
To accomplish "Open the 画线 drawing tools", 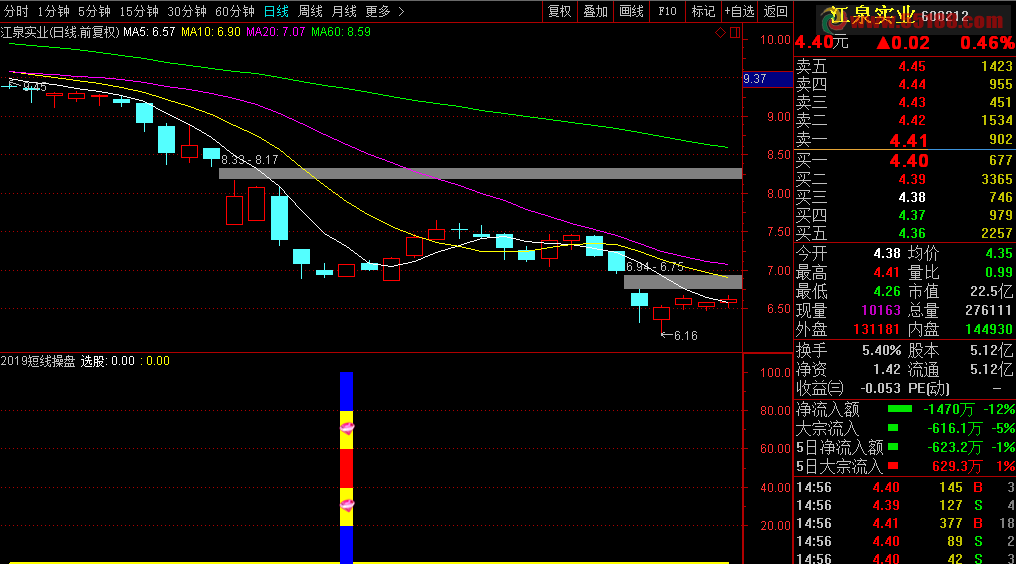I will point(631,11).
